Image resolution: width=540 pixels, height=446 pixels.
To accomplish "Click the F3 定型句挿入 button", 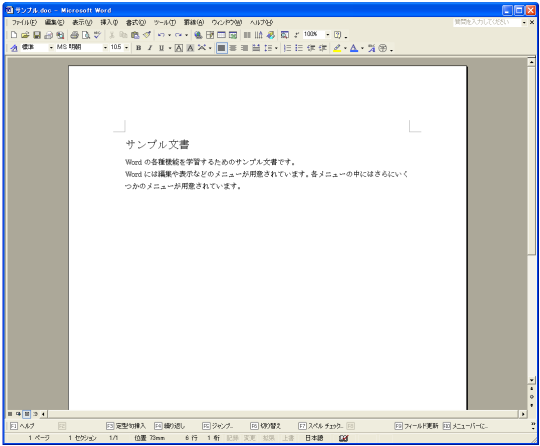I will point(126,426).
